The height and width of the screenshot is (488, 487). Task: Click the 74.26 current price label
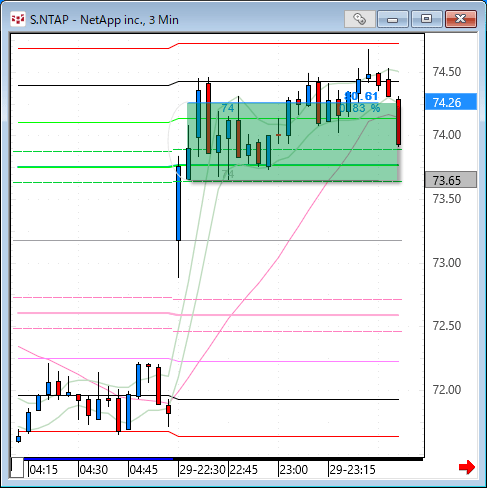click(451, 102)
